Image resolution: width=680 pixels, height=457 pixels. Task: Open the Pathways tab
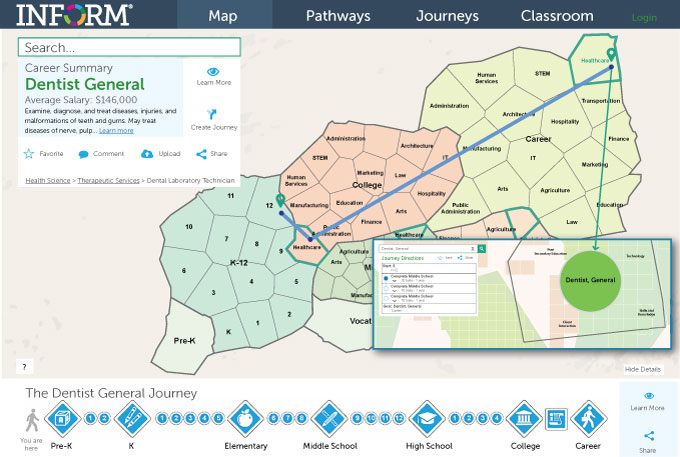[x=338, y=16]
